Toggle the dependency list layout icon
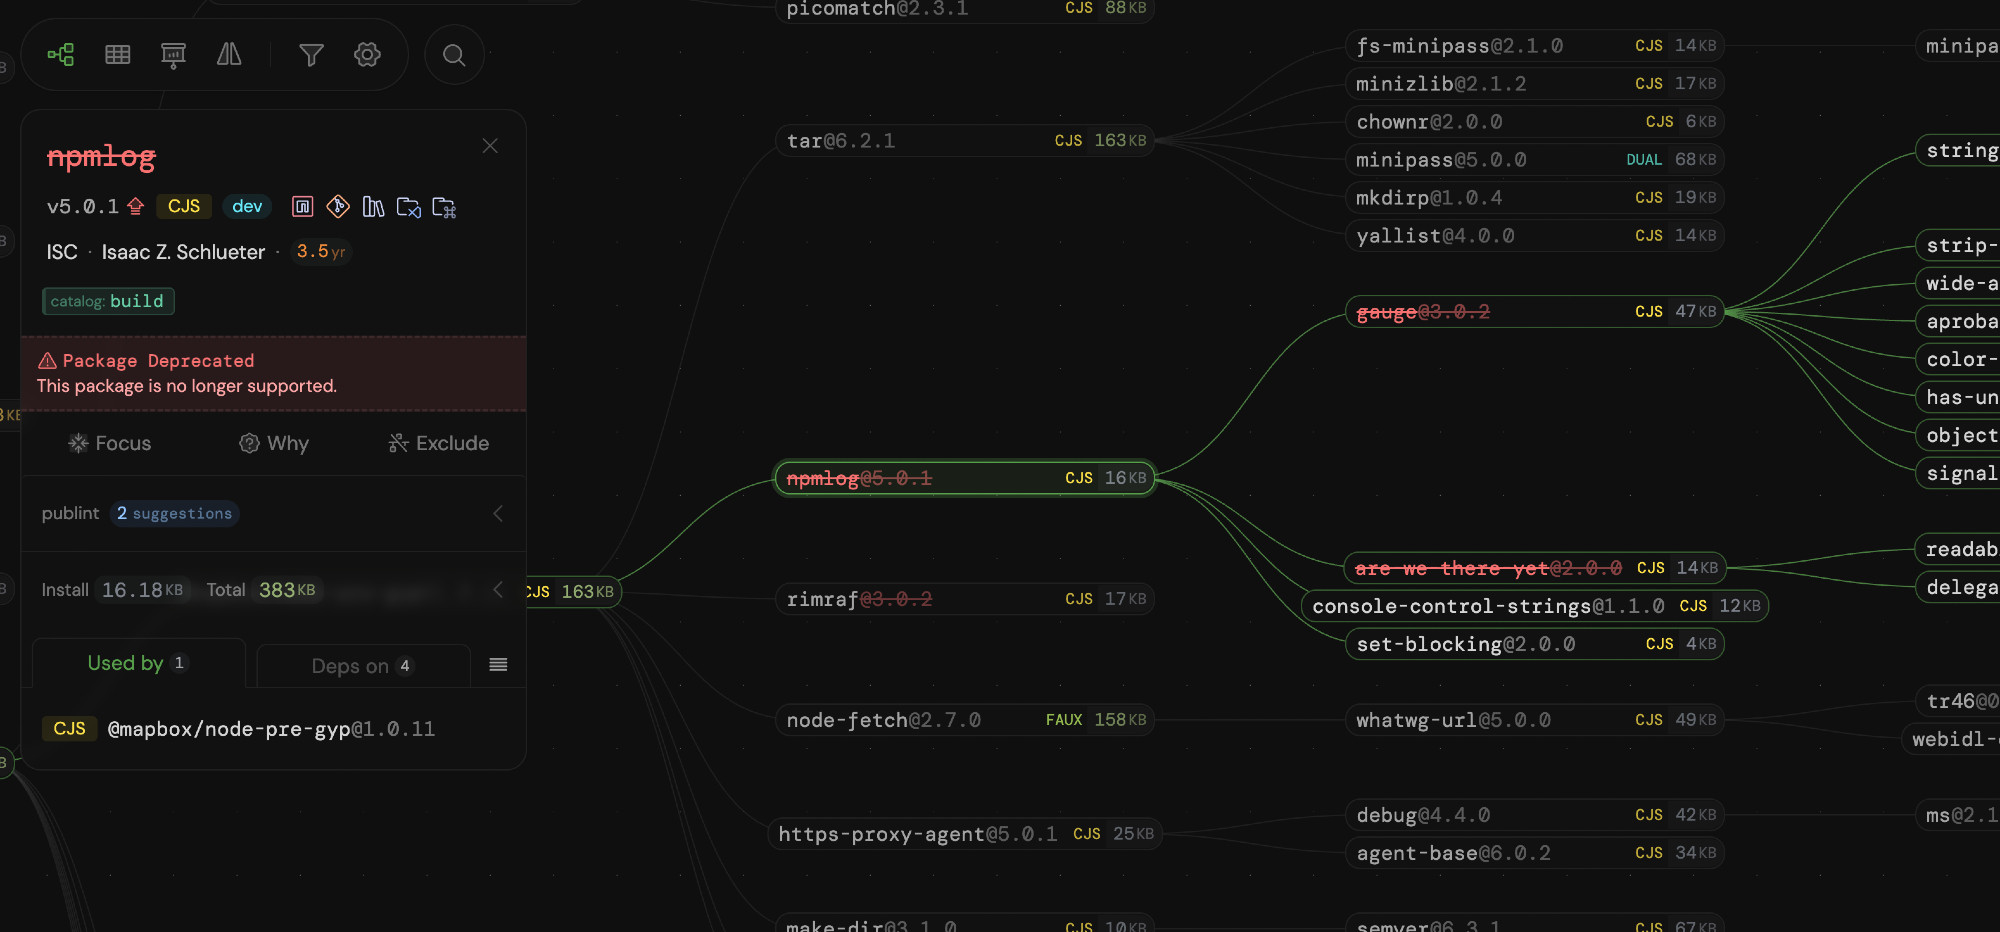 click(498, 665)
